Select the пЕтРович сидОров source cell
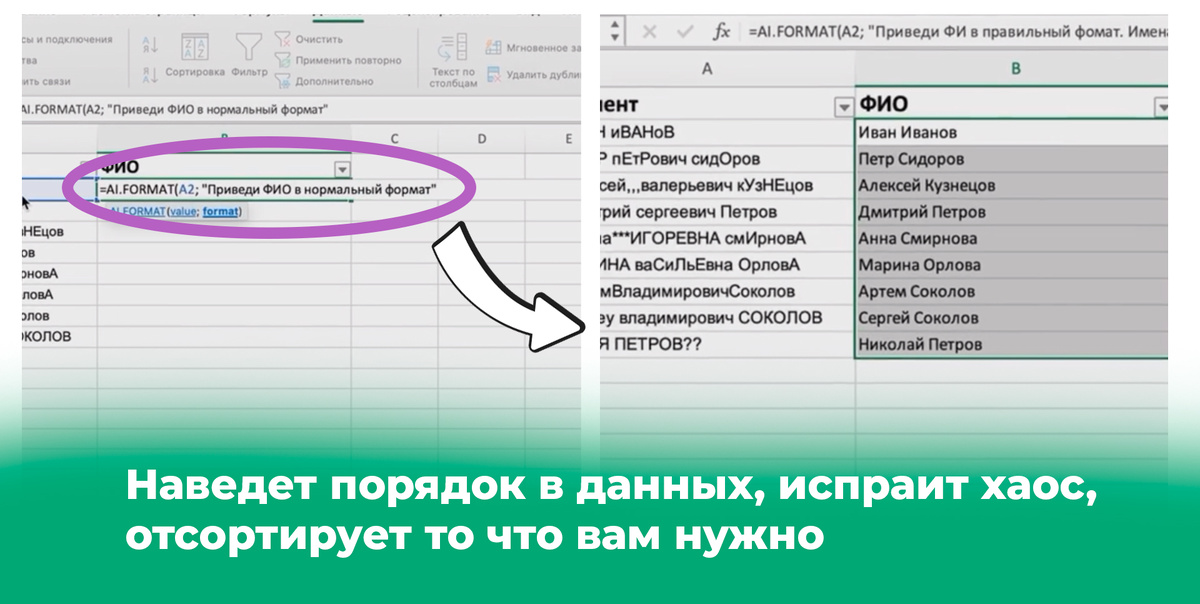The width and height of the screenshot is (1200, 604). (727, 158)
